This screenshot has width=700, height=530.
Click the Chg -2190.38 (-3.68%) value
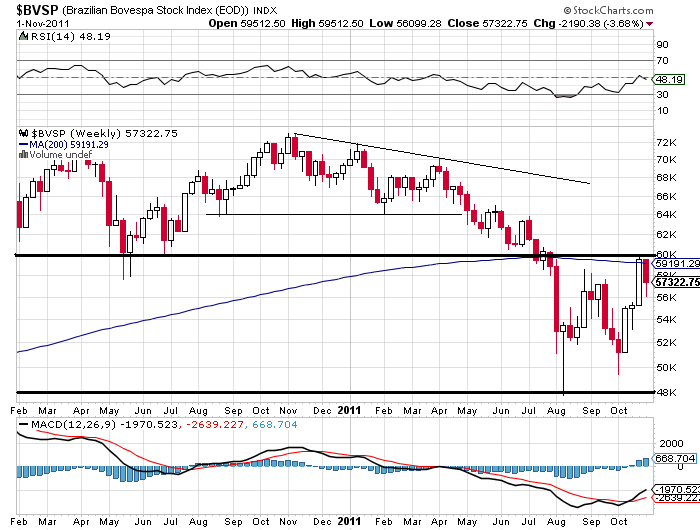point(588,24)
